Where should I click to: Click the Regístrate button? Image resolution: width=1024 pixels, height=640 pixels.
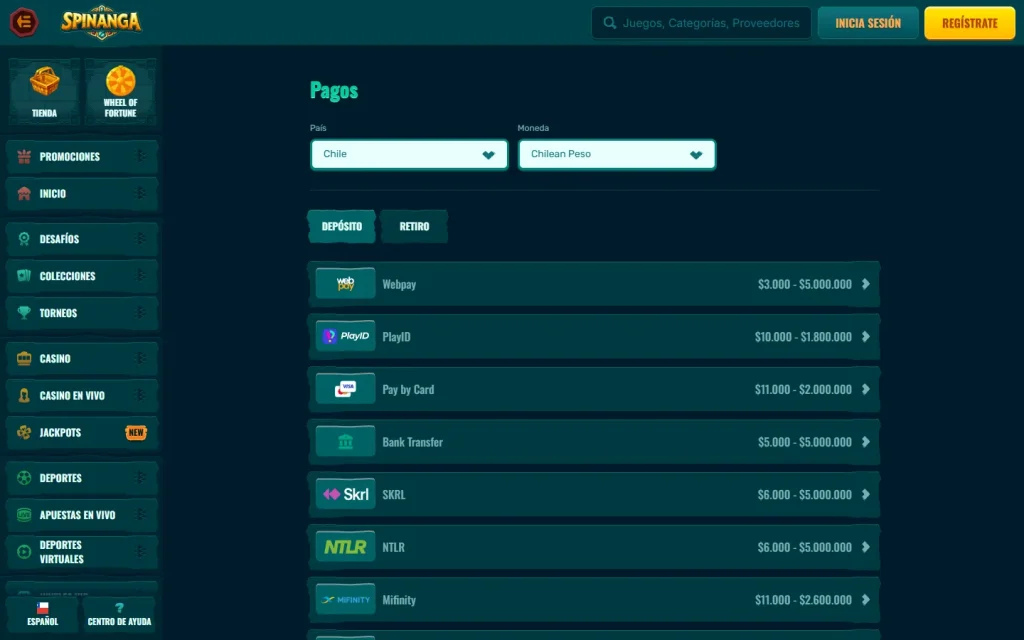tap(970, 23)
